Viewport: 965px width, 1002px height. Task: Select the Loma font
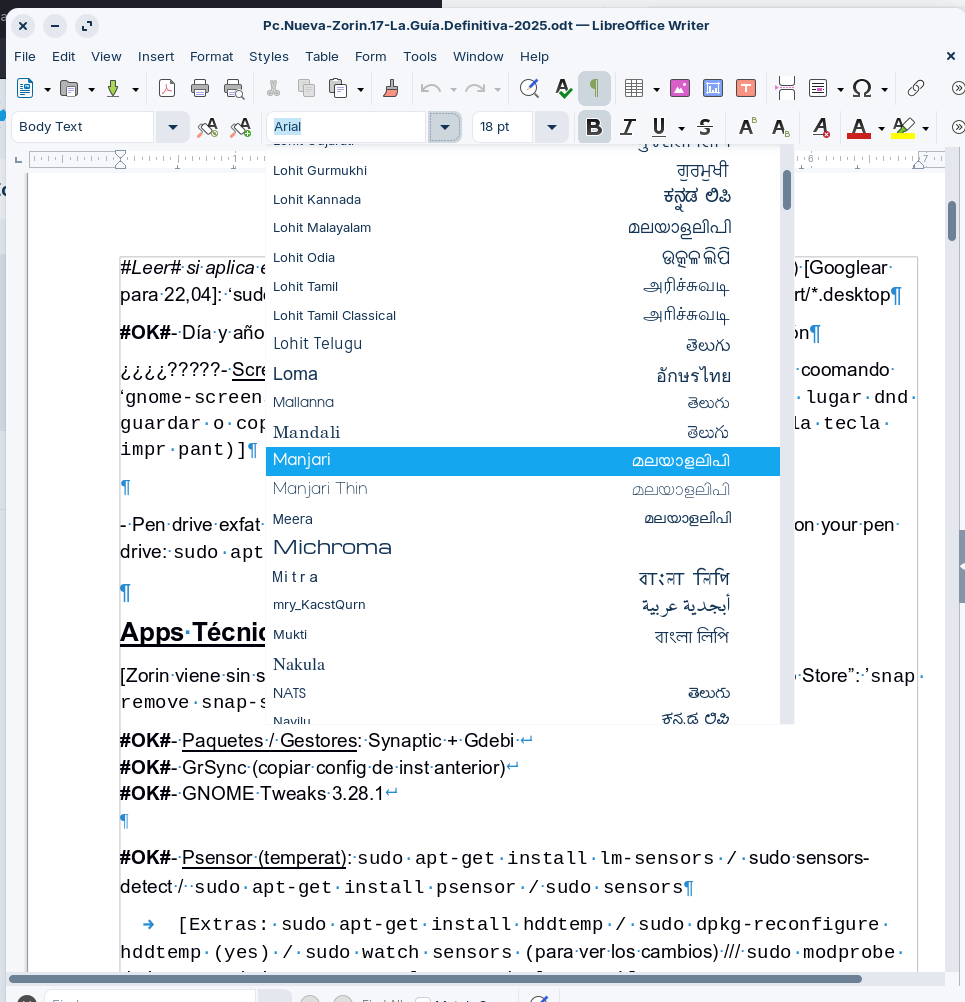click(x=523, y=374)
